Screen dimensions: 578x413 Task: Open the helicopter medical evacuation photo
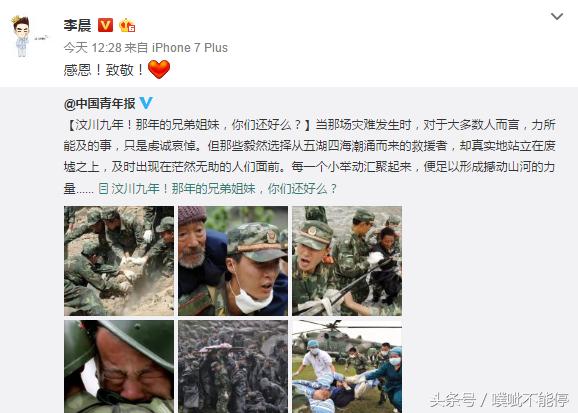point(347,367)
